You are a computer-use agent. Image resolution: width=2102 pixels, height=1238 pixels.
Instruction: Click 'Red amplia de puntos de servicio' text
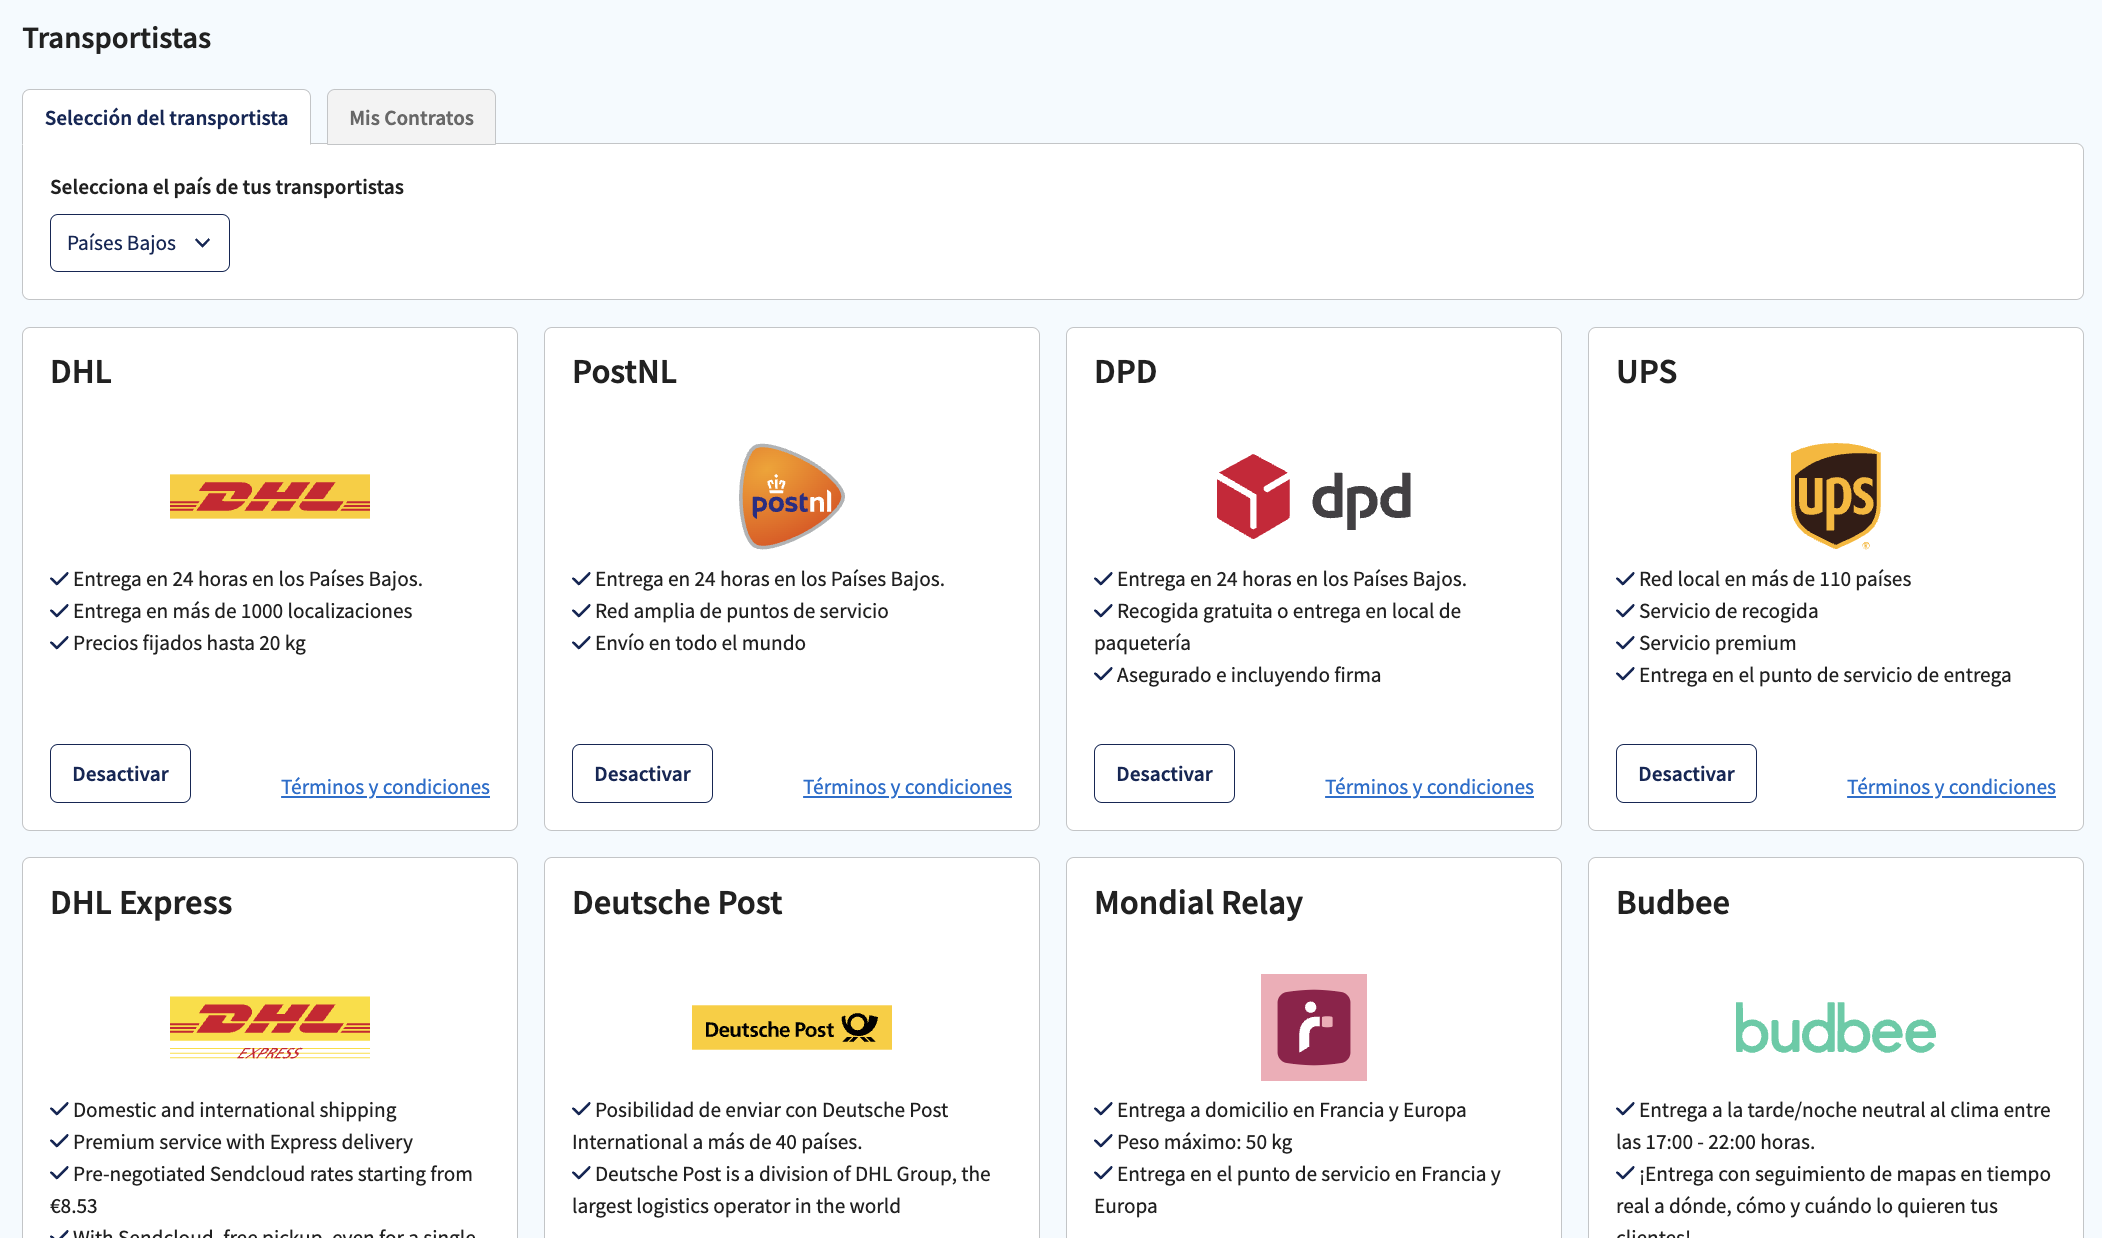point(741,611)
